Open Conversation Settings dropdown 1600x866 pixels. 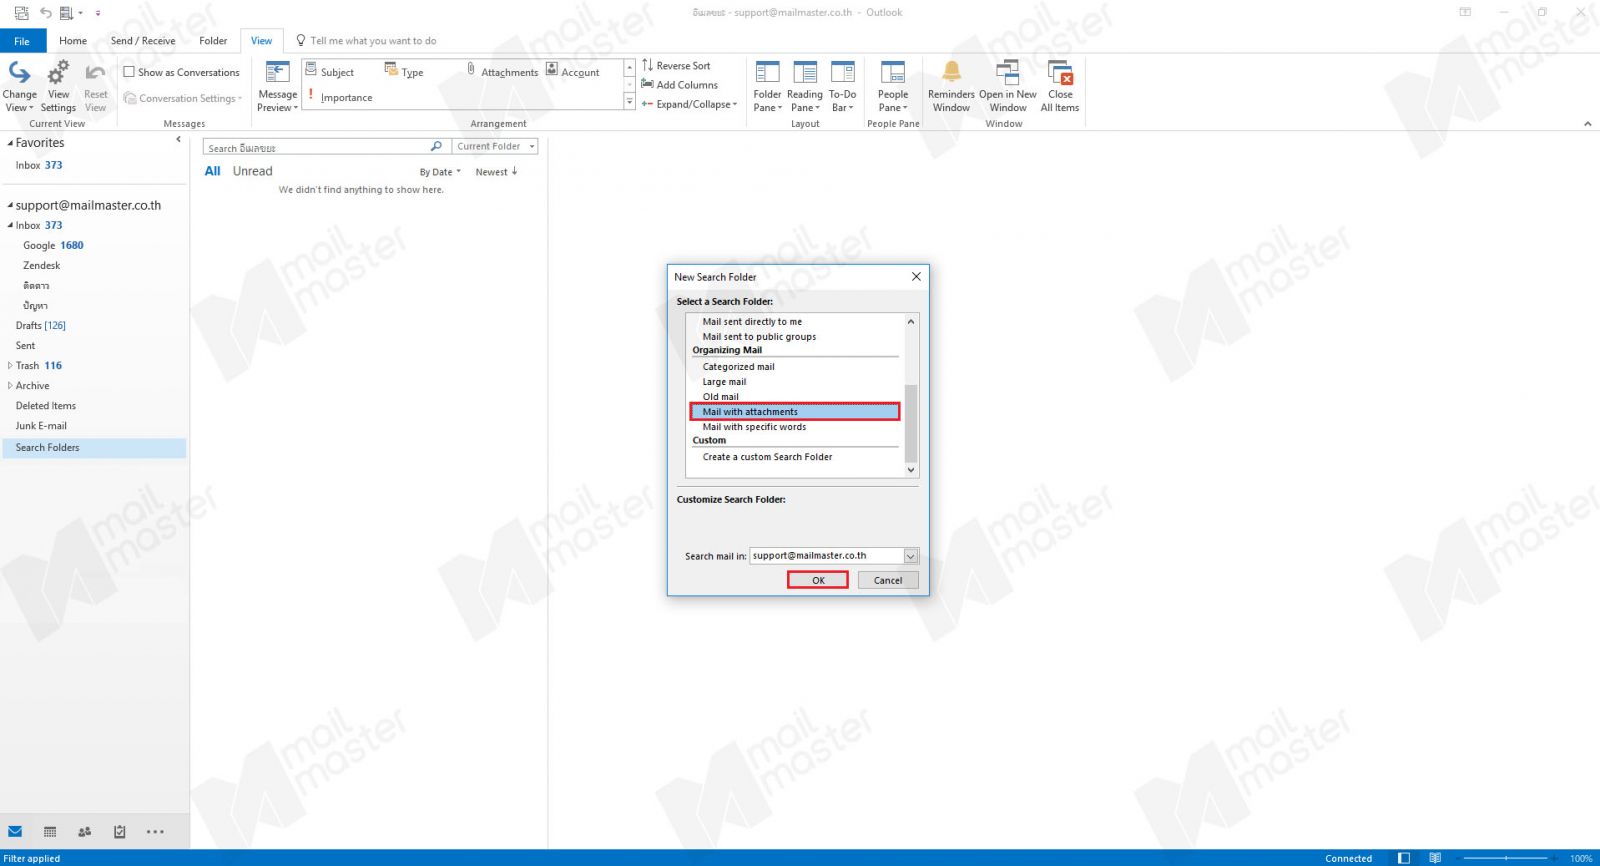pyautogui.click(x=184, y=98)
